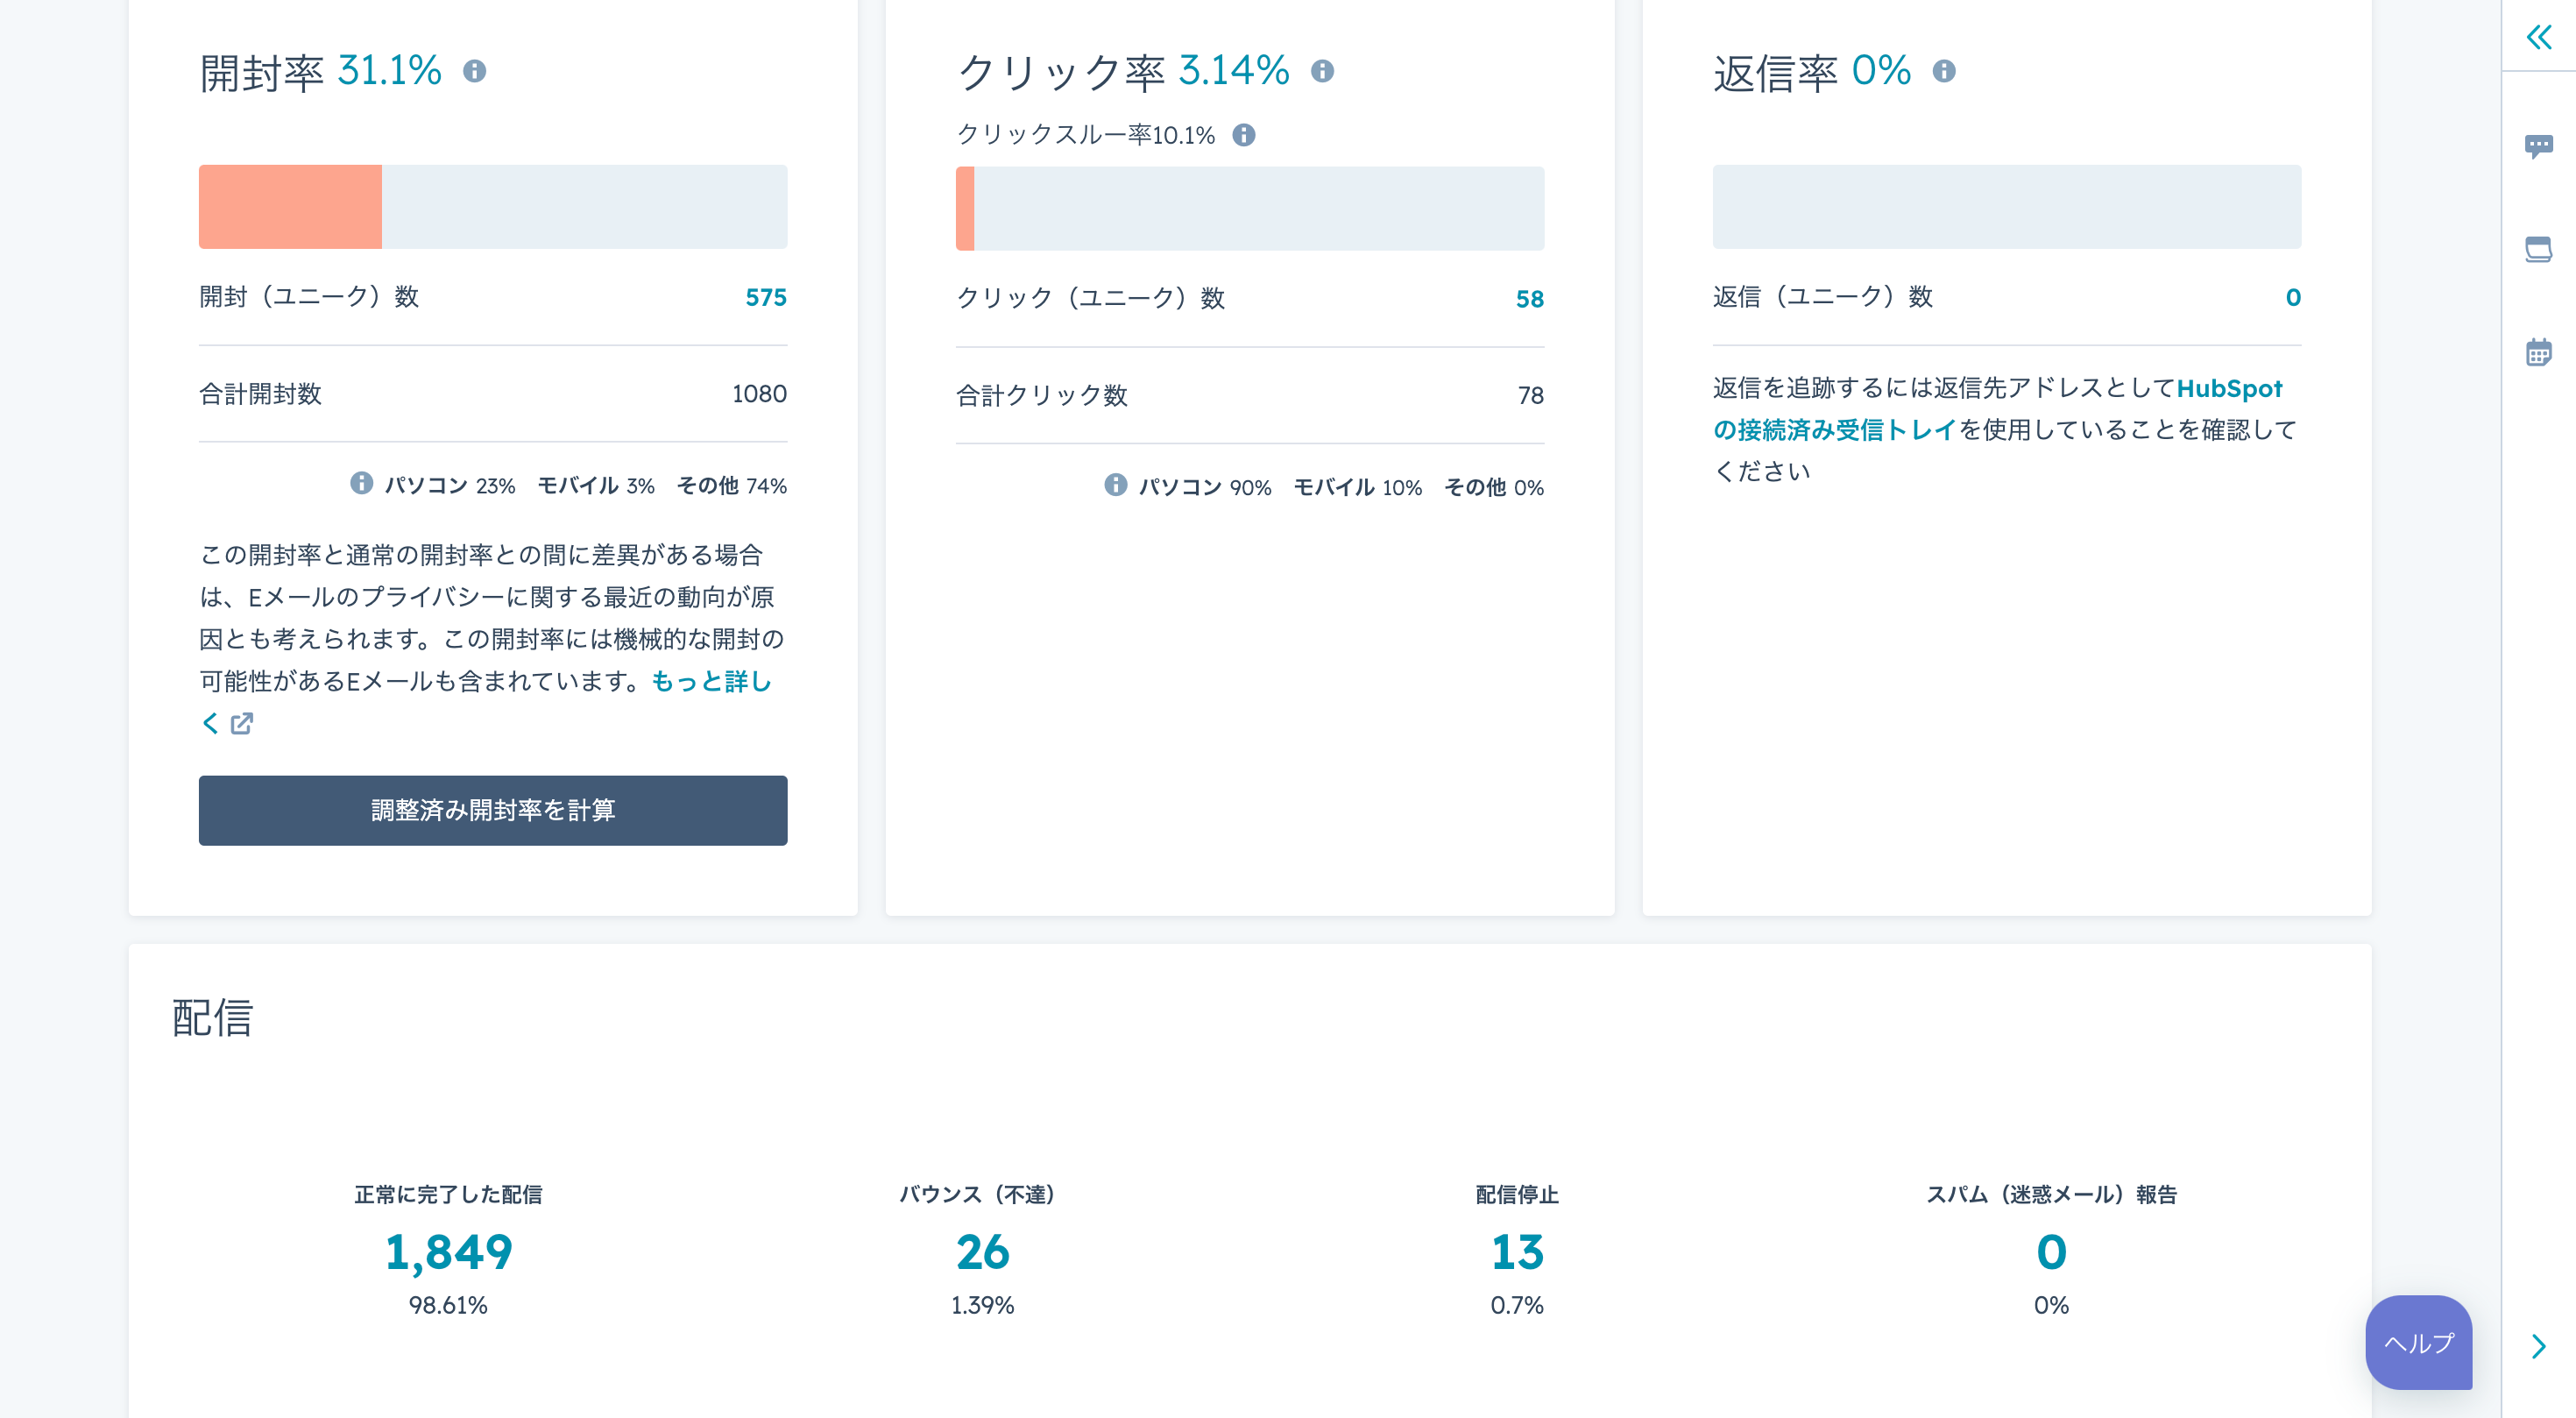2576x1418 pixels.
Task: Click unique replies count 0
Action: [2293, 297]
